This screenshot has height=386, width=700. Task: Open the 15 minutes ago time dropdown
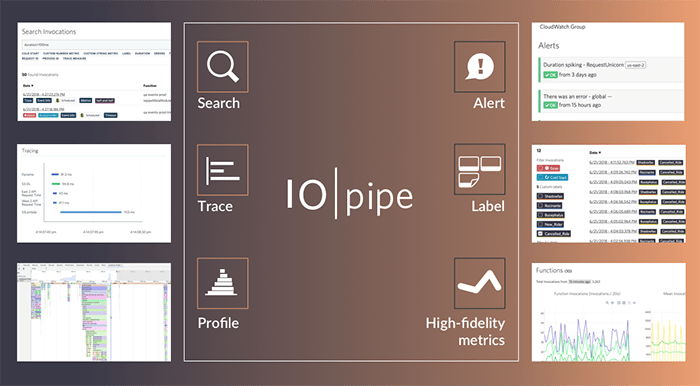579,282
